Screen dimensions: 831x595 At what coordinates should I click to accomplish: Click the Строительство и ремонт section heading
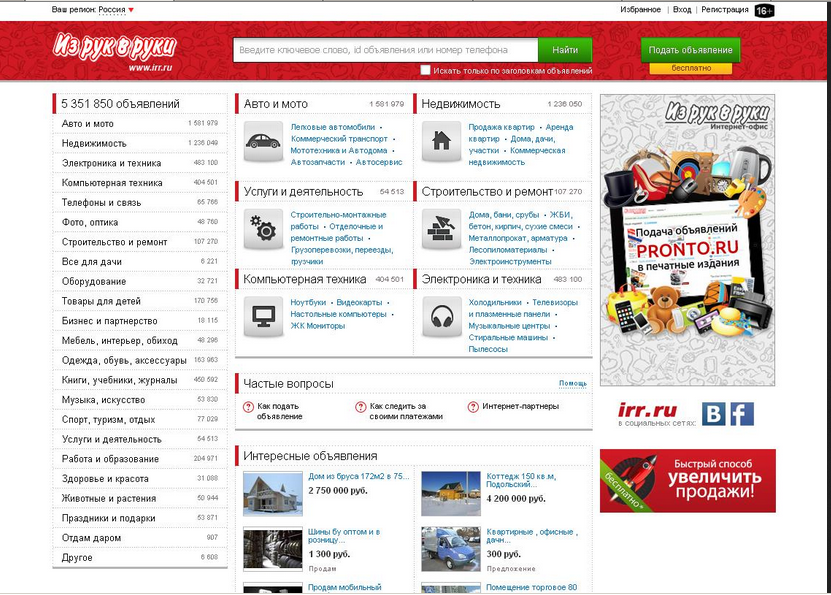487,192
